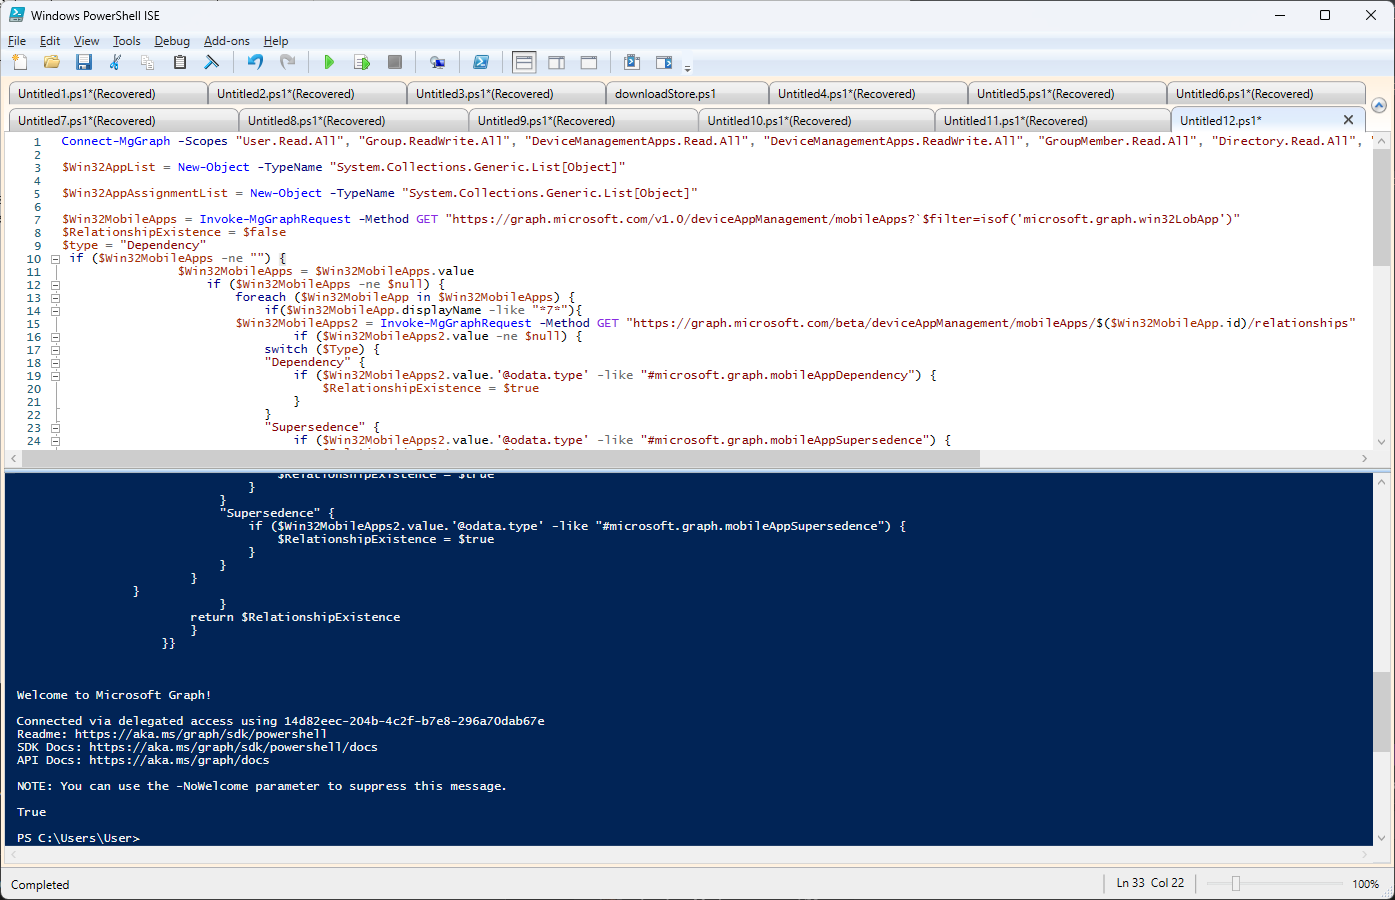Collapse the Supersedence block at line 23
Image resolution: width=1395 pixels, height=900 pixels.
[55, 428]
